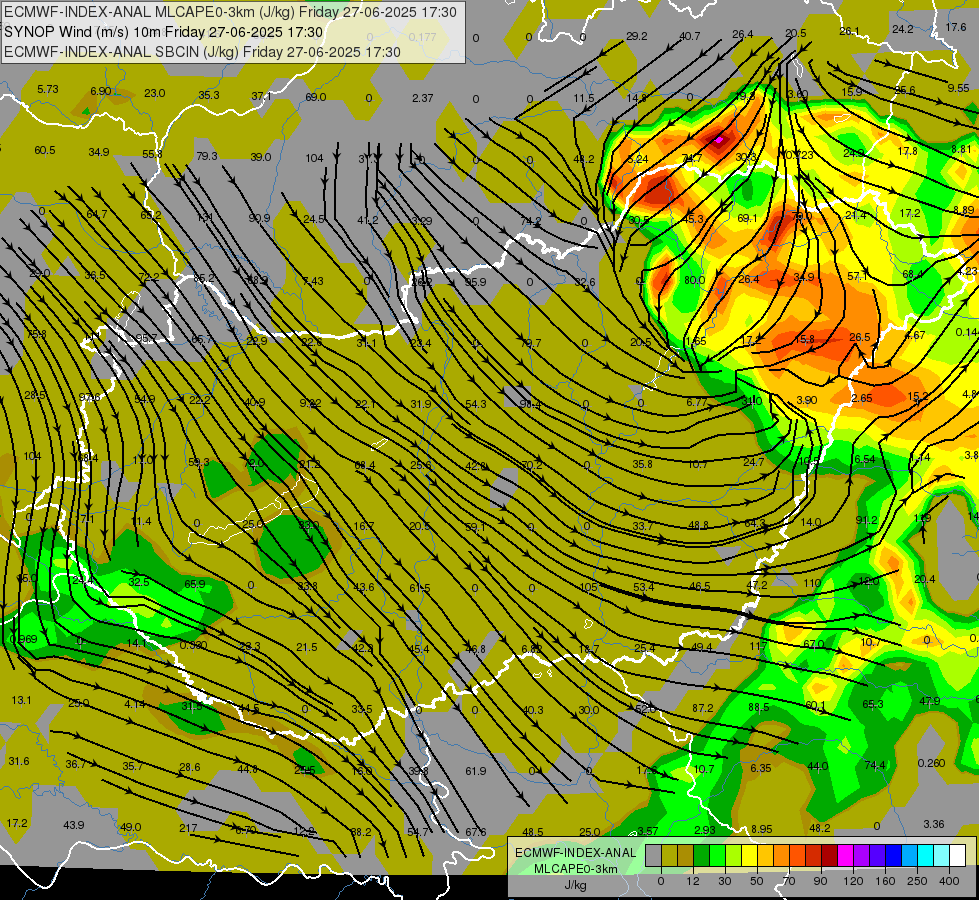Click the map value 98.4
The image size is (979, 900).
point(530,405)
